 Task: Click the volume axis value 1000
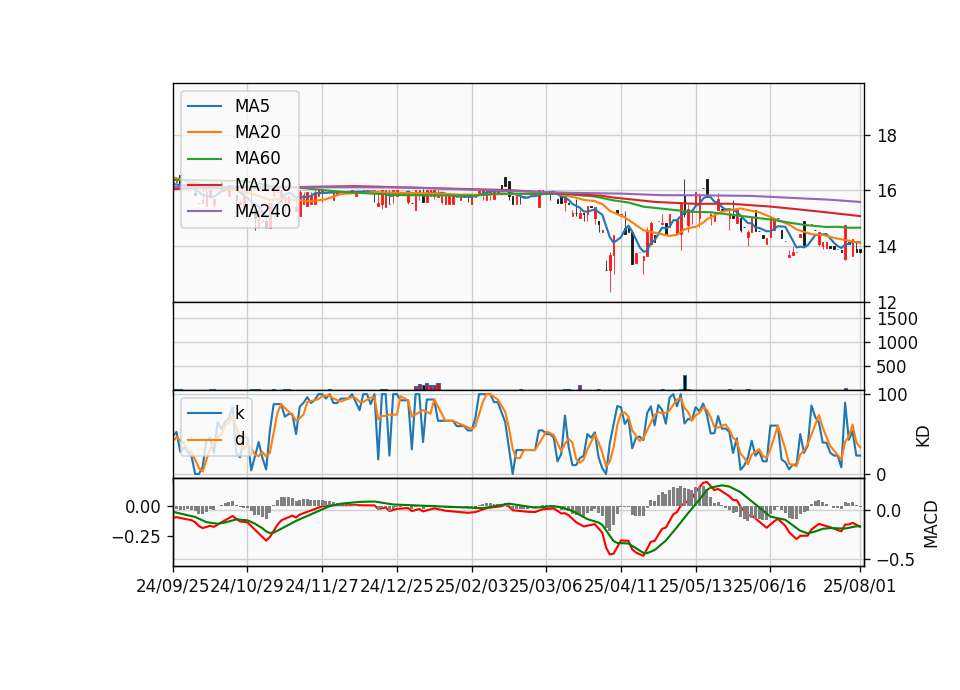pos(898,343)
